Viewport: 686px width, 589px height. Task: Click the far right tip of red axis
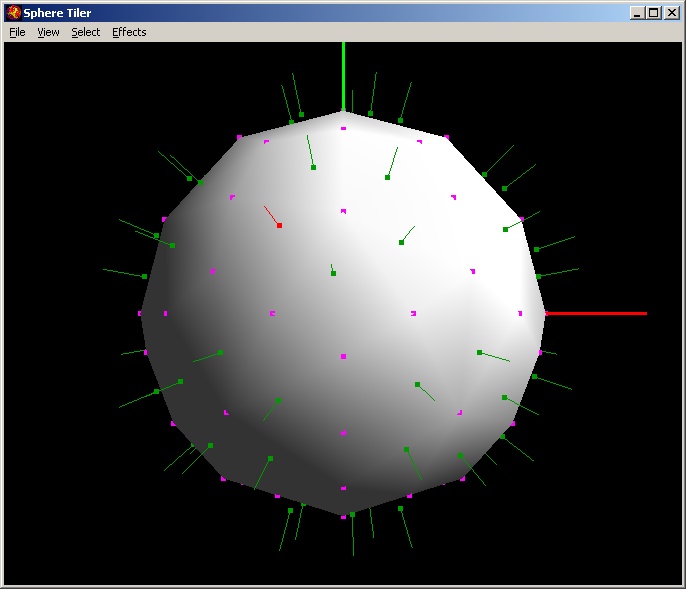[x=645, y=313]
